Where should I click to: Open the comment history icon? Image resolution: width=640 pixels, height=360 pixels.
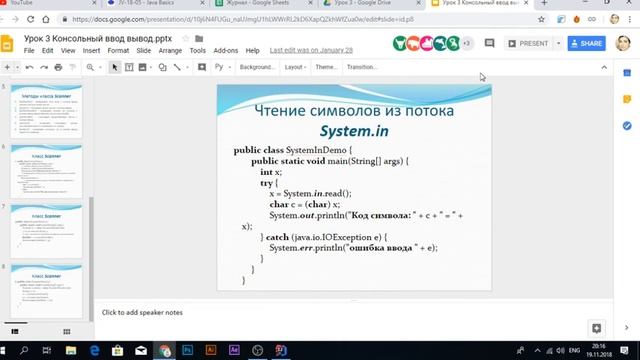tap(489, 43)
